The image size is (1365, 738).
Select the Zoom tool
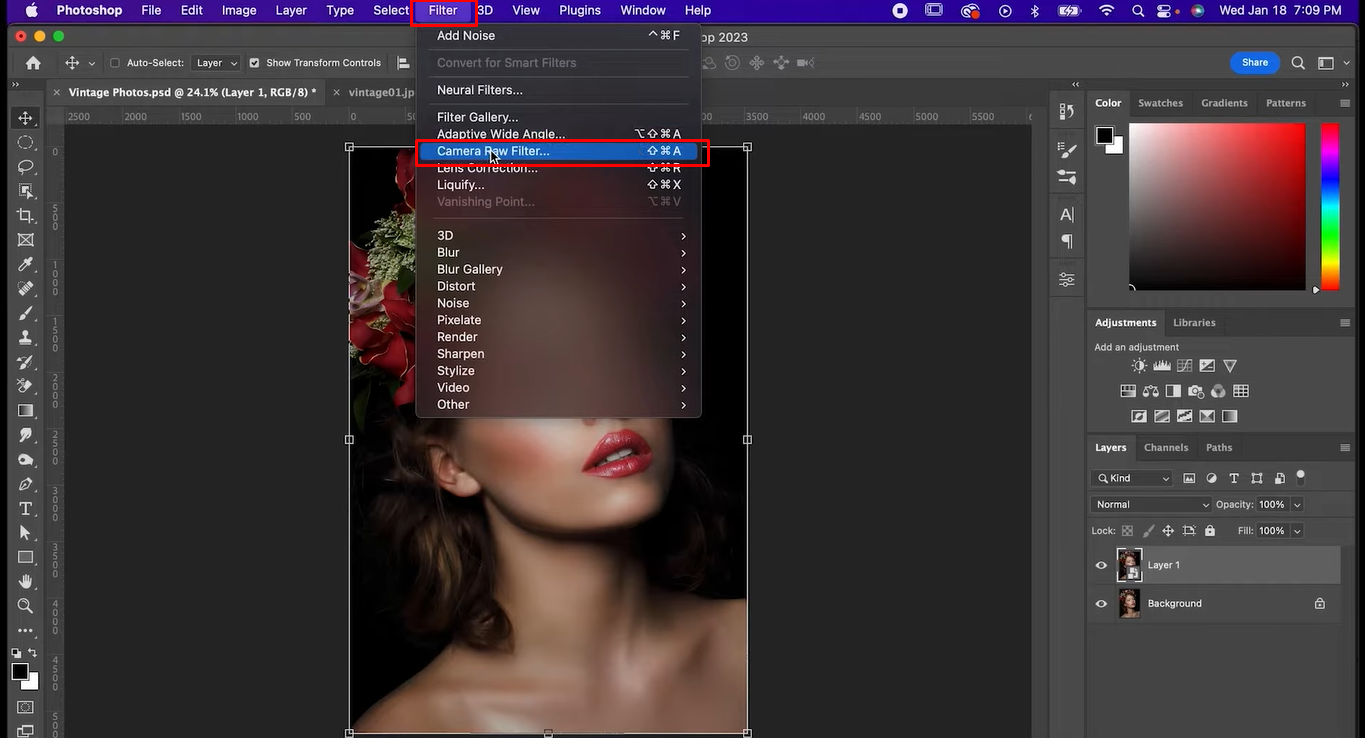tap(26, 606)
